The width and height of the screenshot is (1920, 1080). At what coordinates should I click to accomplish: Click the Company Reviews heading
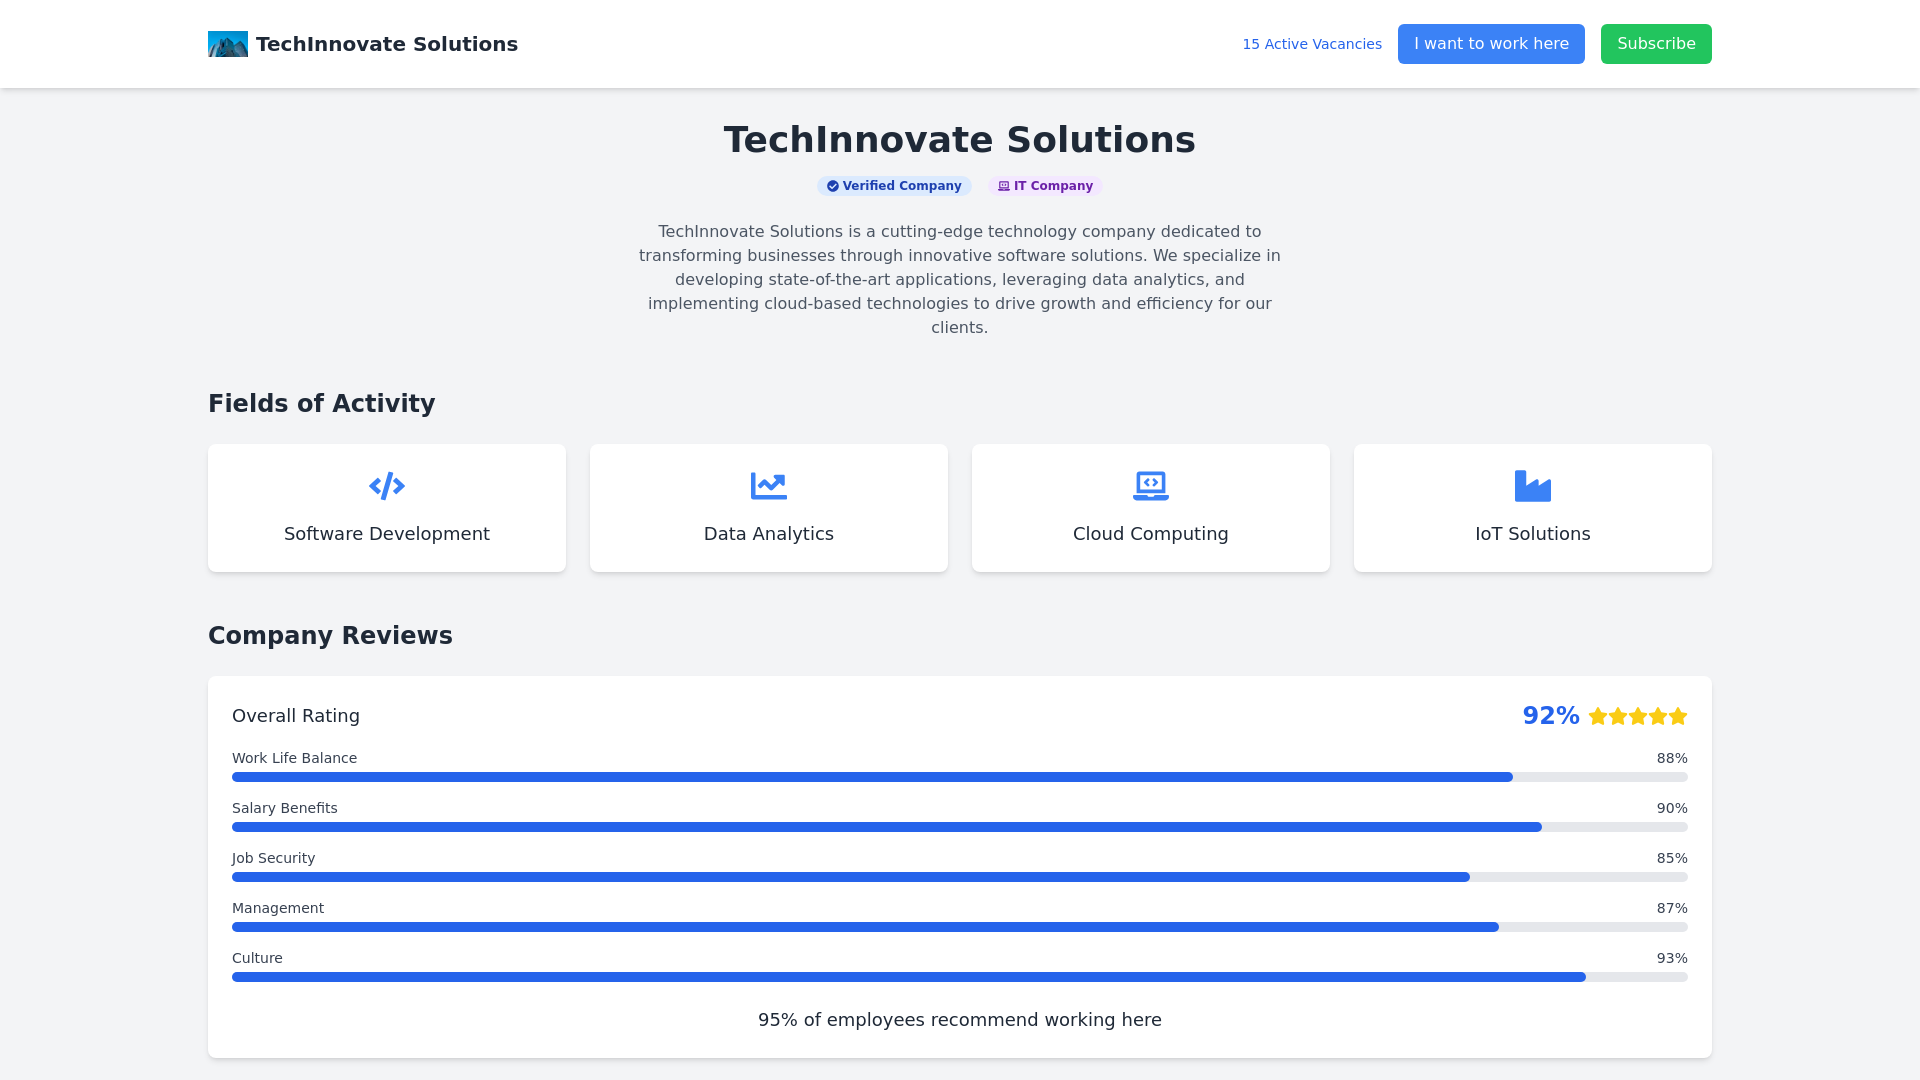[330, 636]
